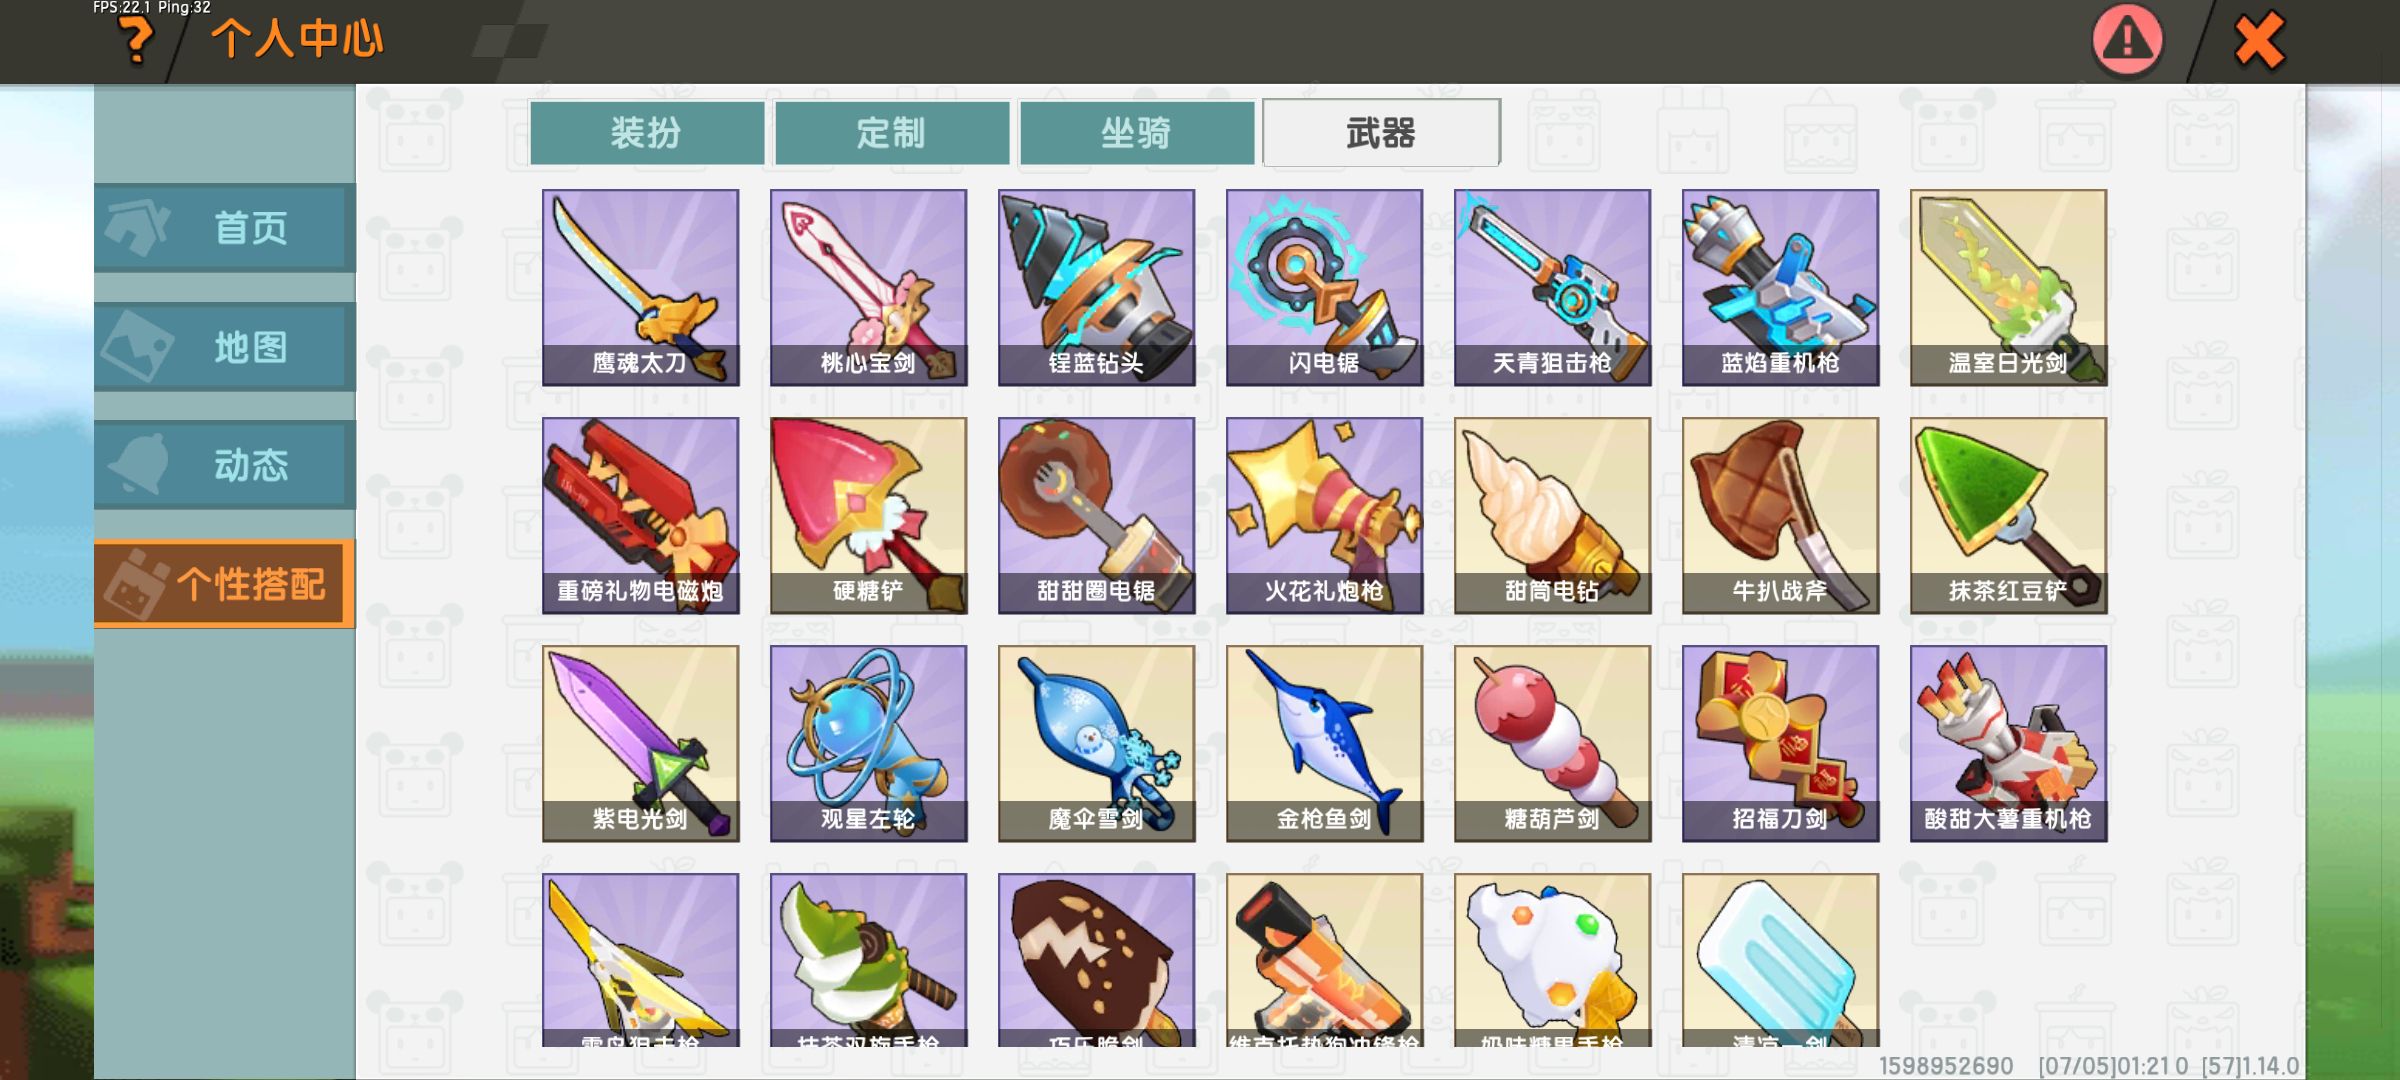Select the 金枪鱼剑 swordfish weapon
The height and width of the screenshot is (1080, 2400).
pos(1324,743)
